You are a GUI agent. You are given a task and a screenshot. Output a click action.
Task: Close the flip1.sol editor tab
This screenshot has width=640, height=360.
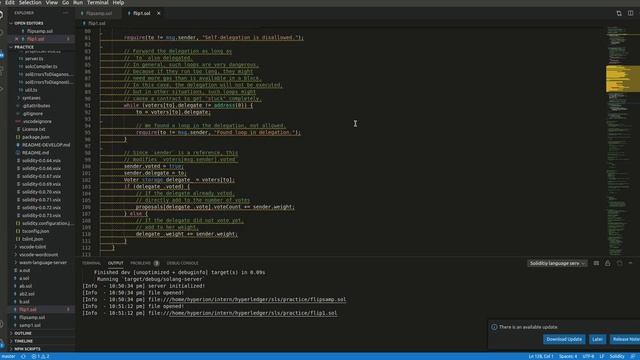point(159,13)
